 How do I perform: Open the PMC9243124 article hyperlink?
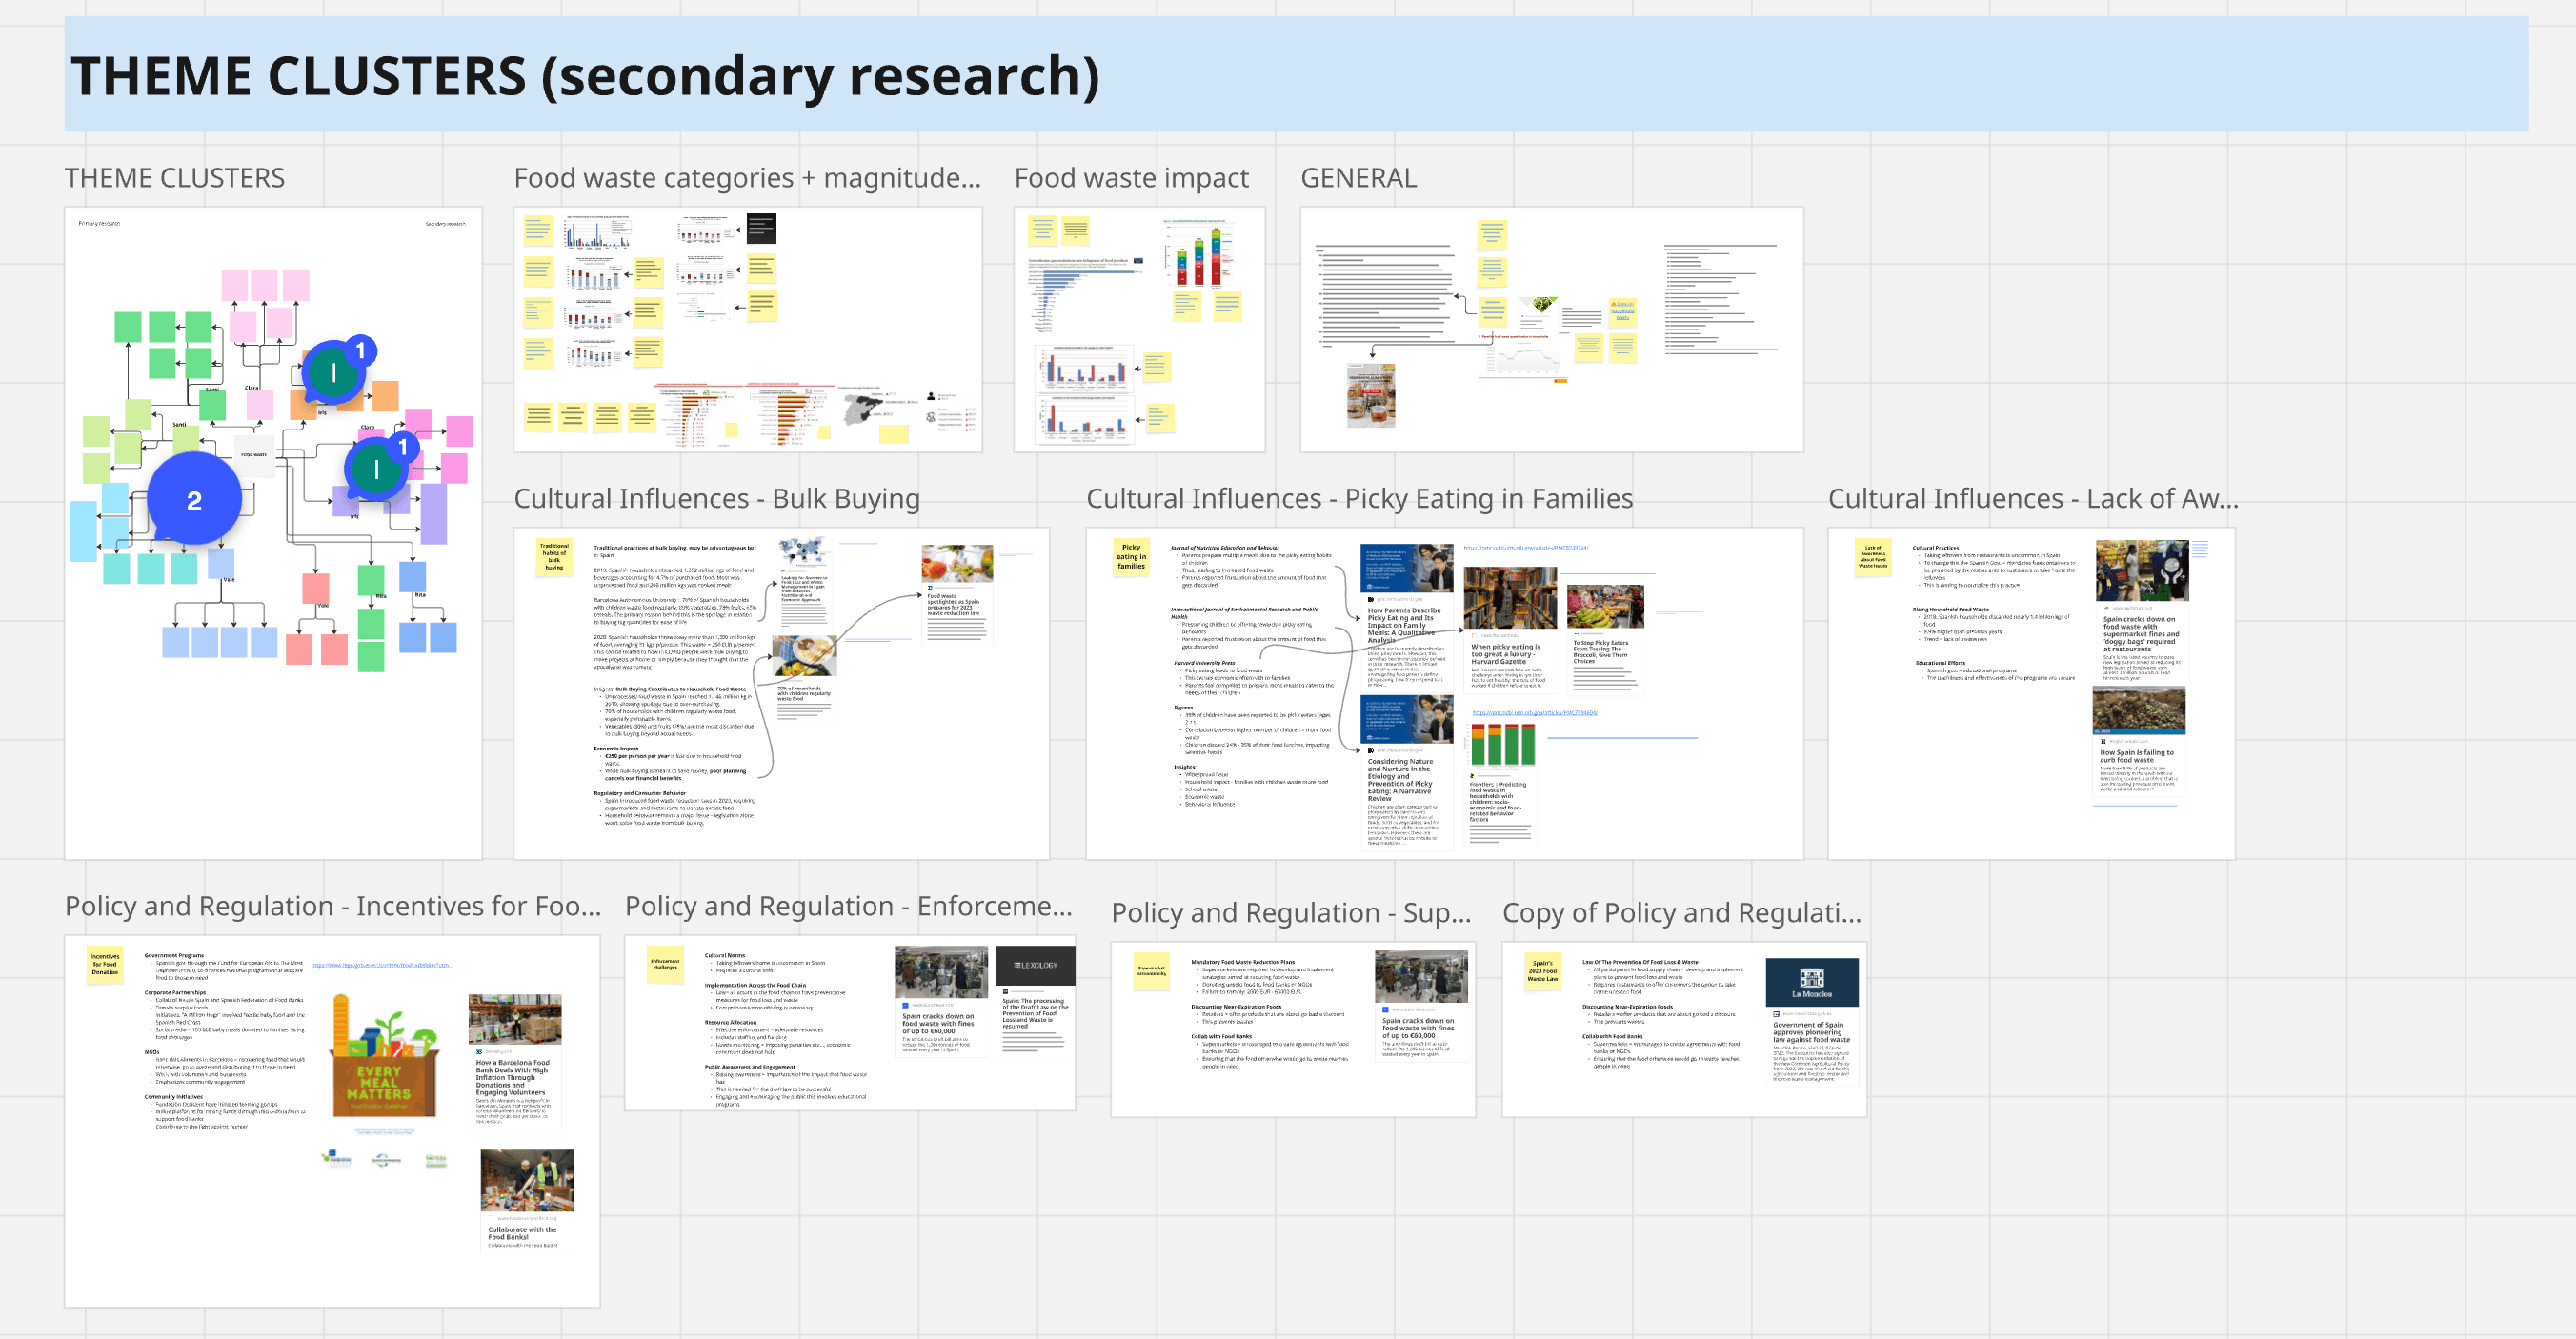pyautogui.click(x=1525, y=548)
